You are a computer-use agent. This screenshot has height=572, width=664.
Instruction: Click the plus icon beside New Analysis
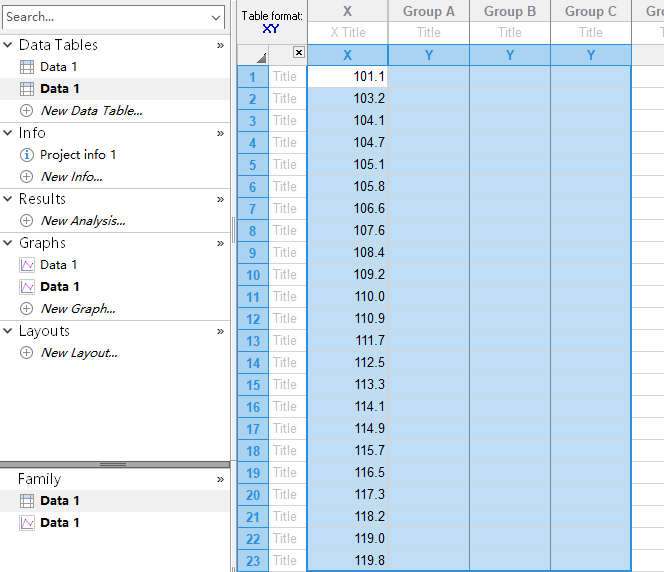(x=26, y=221)
